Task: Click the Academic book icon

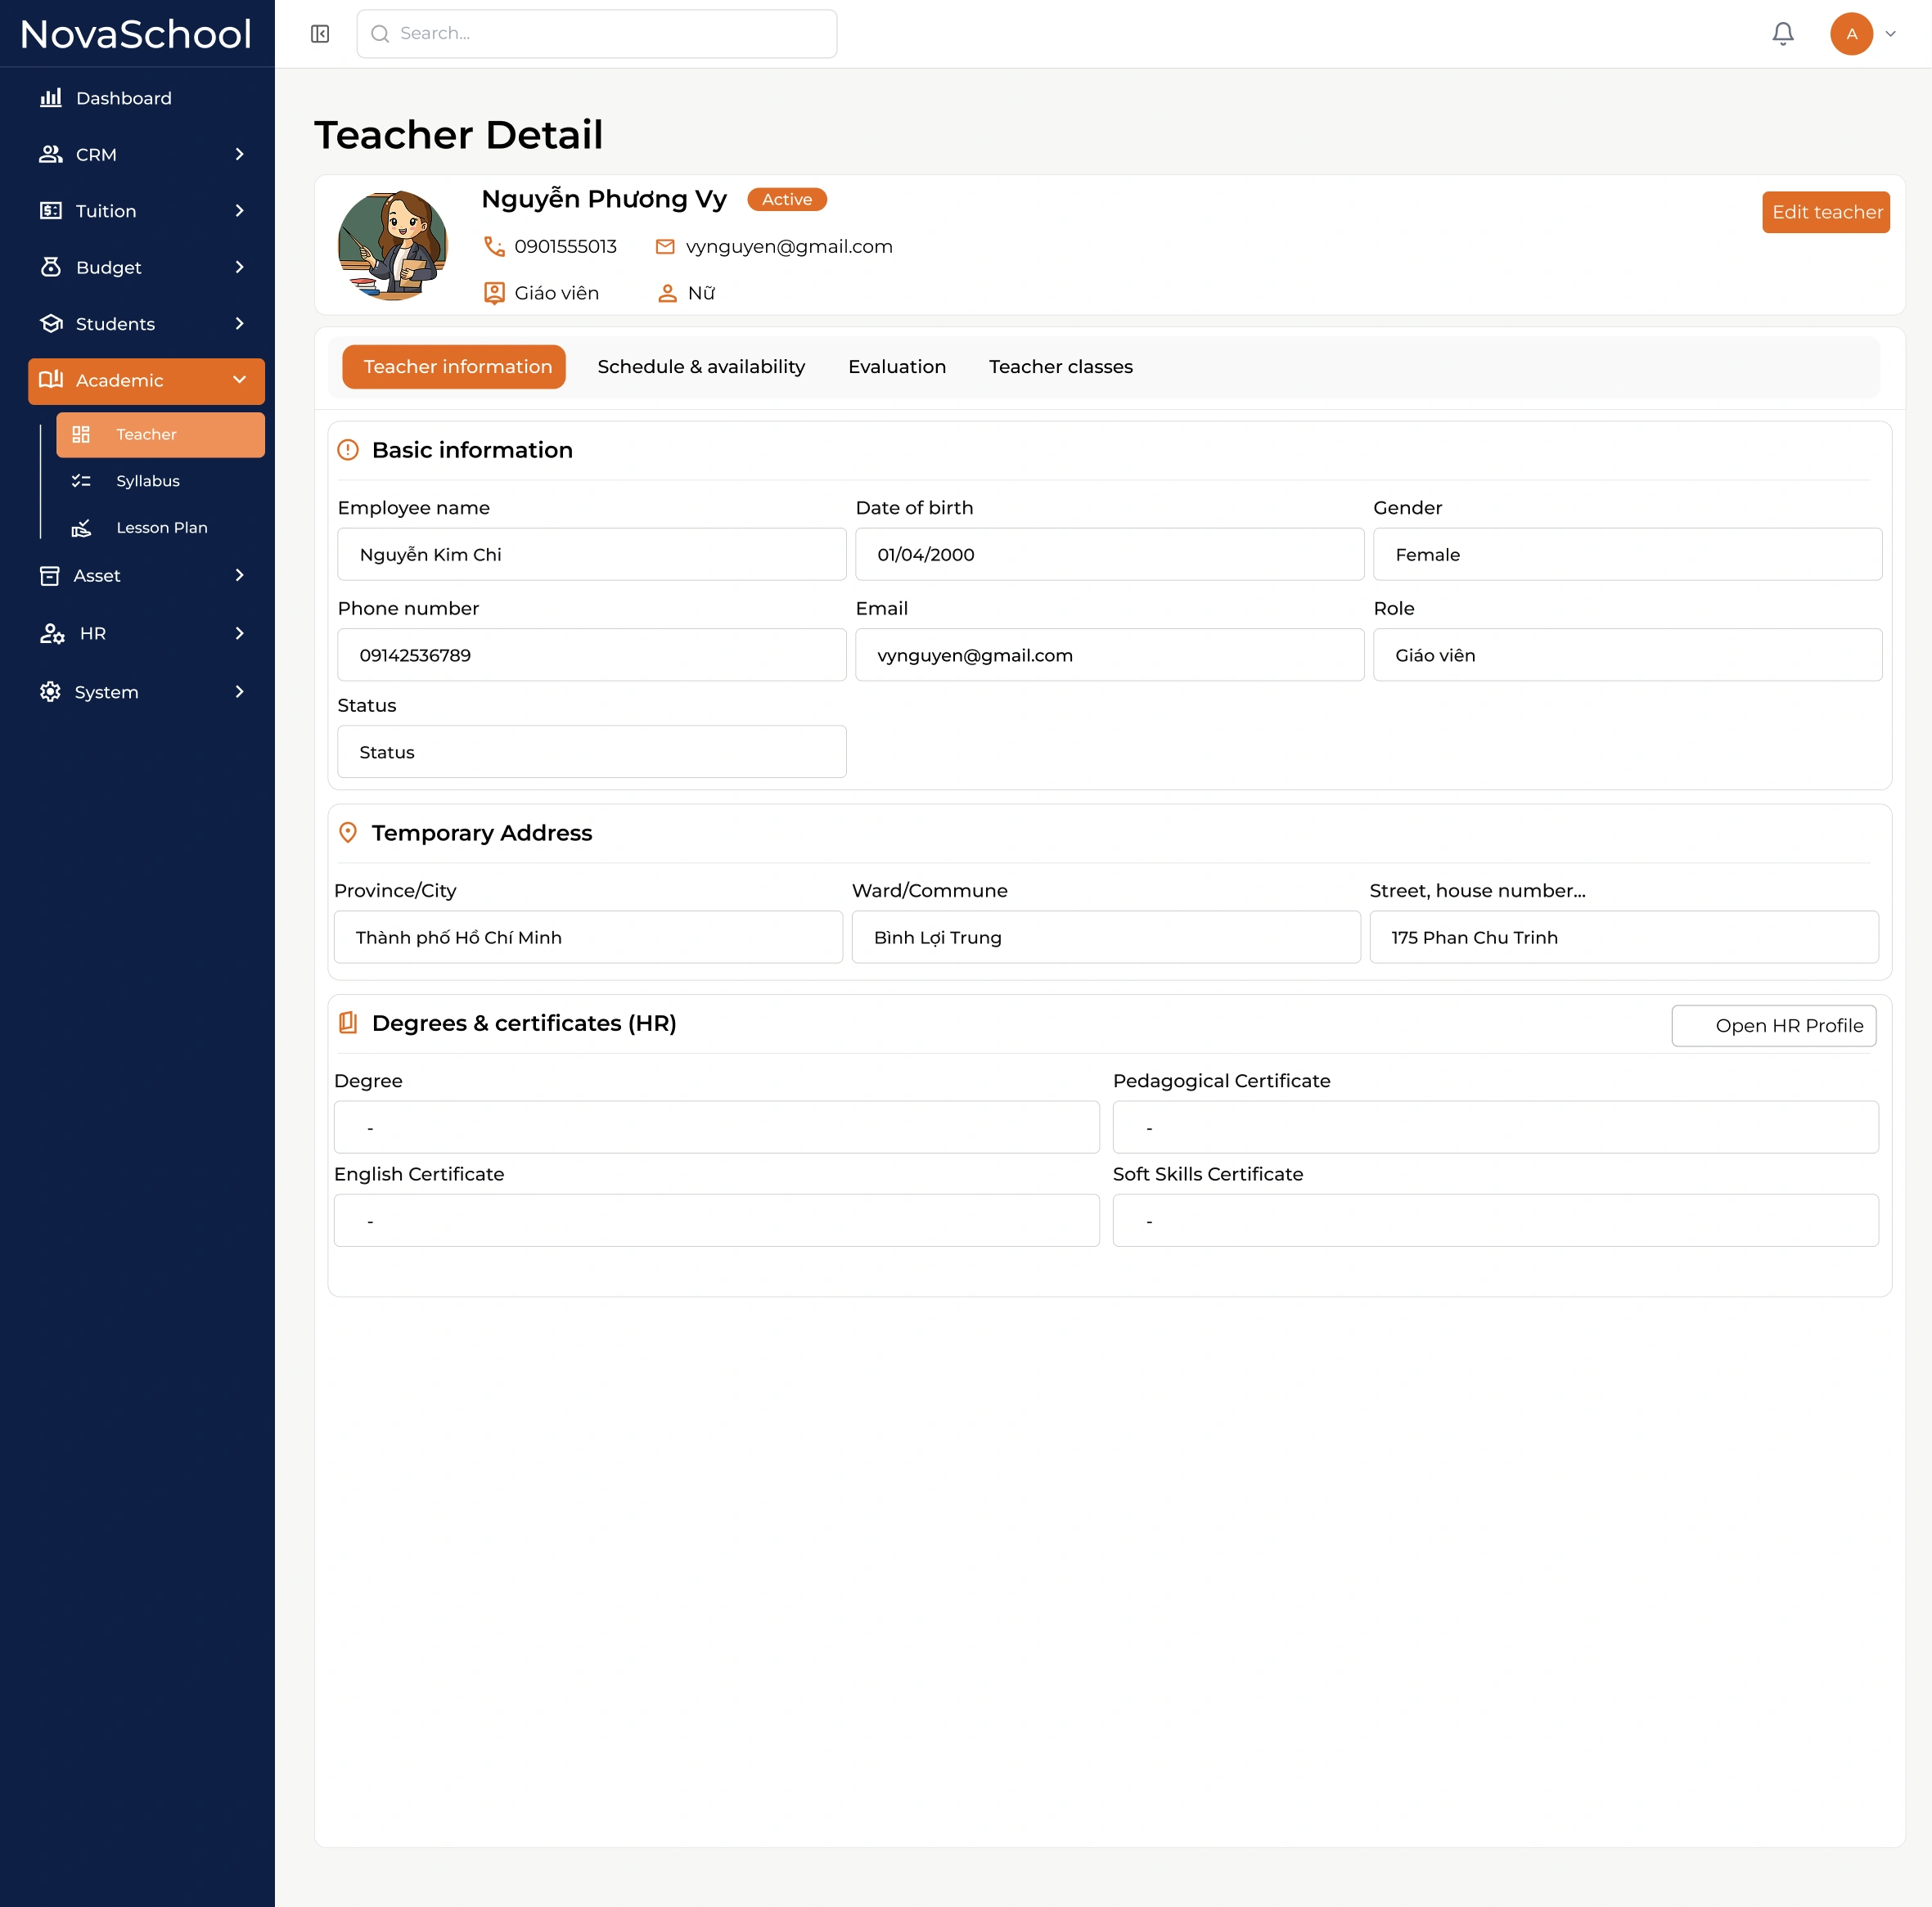Action: 50,380
